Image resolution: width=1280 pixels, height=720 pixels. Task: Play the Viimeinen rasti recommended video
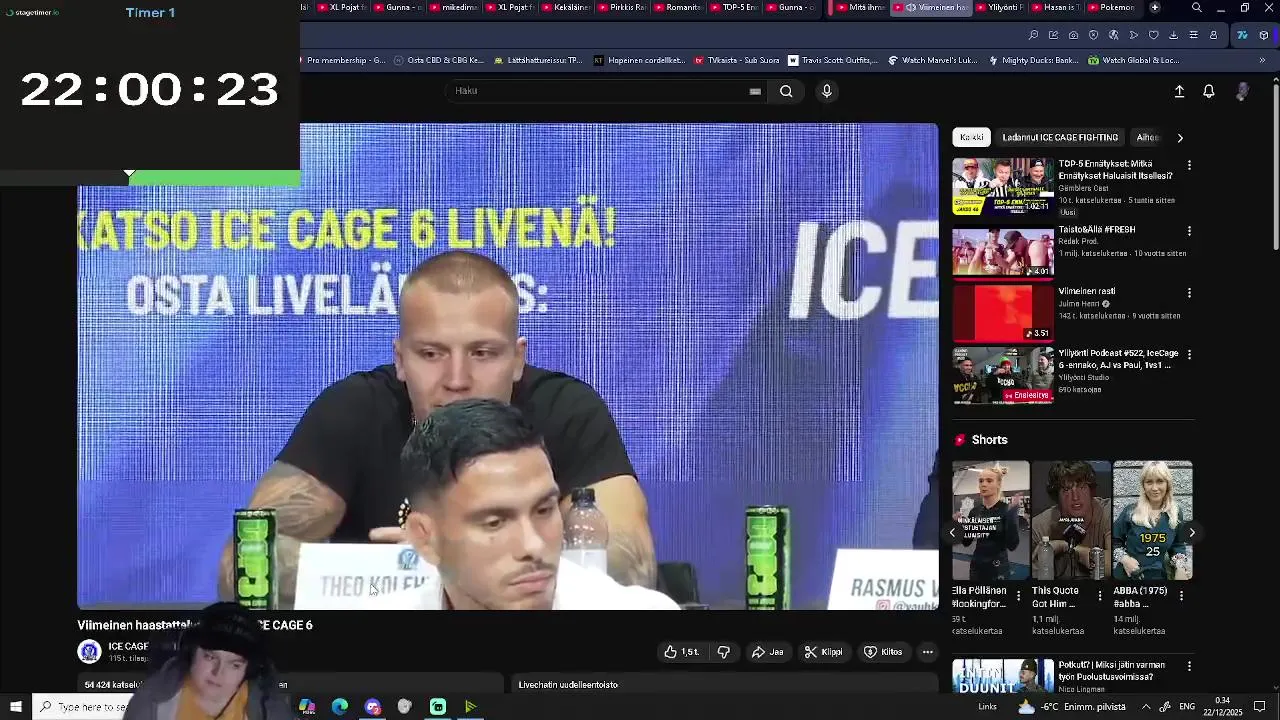pyautogui.click(x=1003, y=313)
